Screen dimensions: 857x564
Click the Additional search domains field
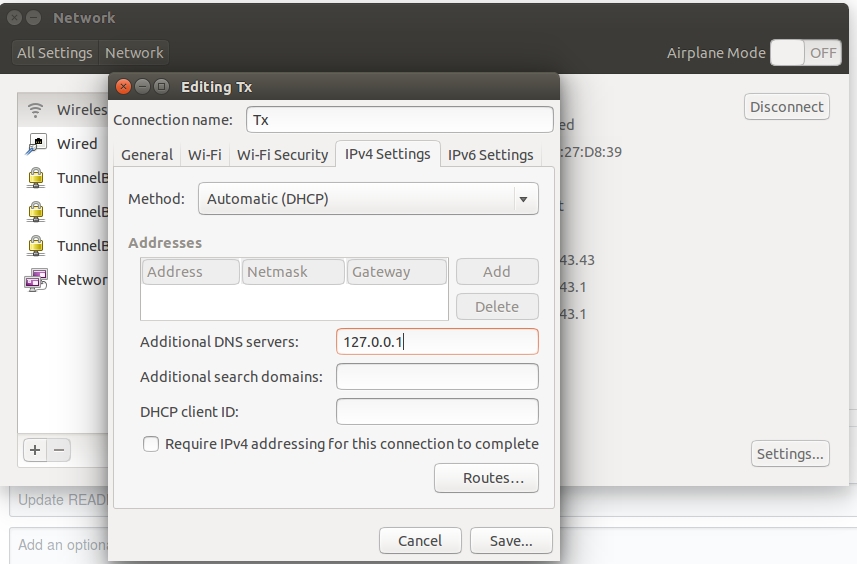coord(437,377)
